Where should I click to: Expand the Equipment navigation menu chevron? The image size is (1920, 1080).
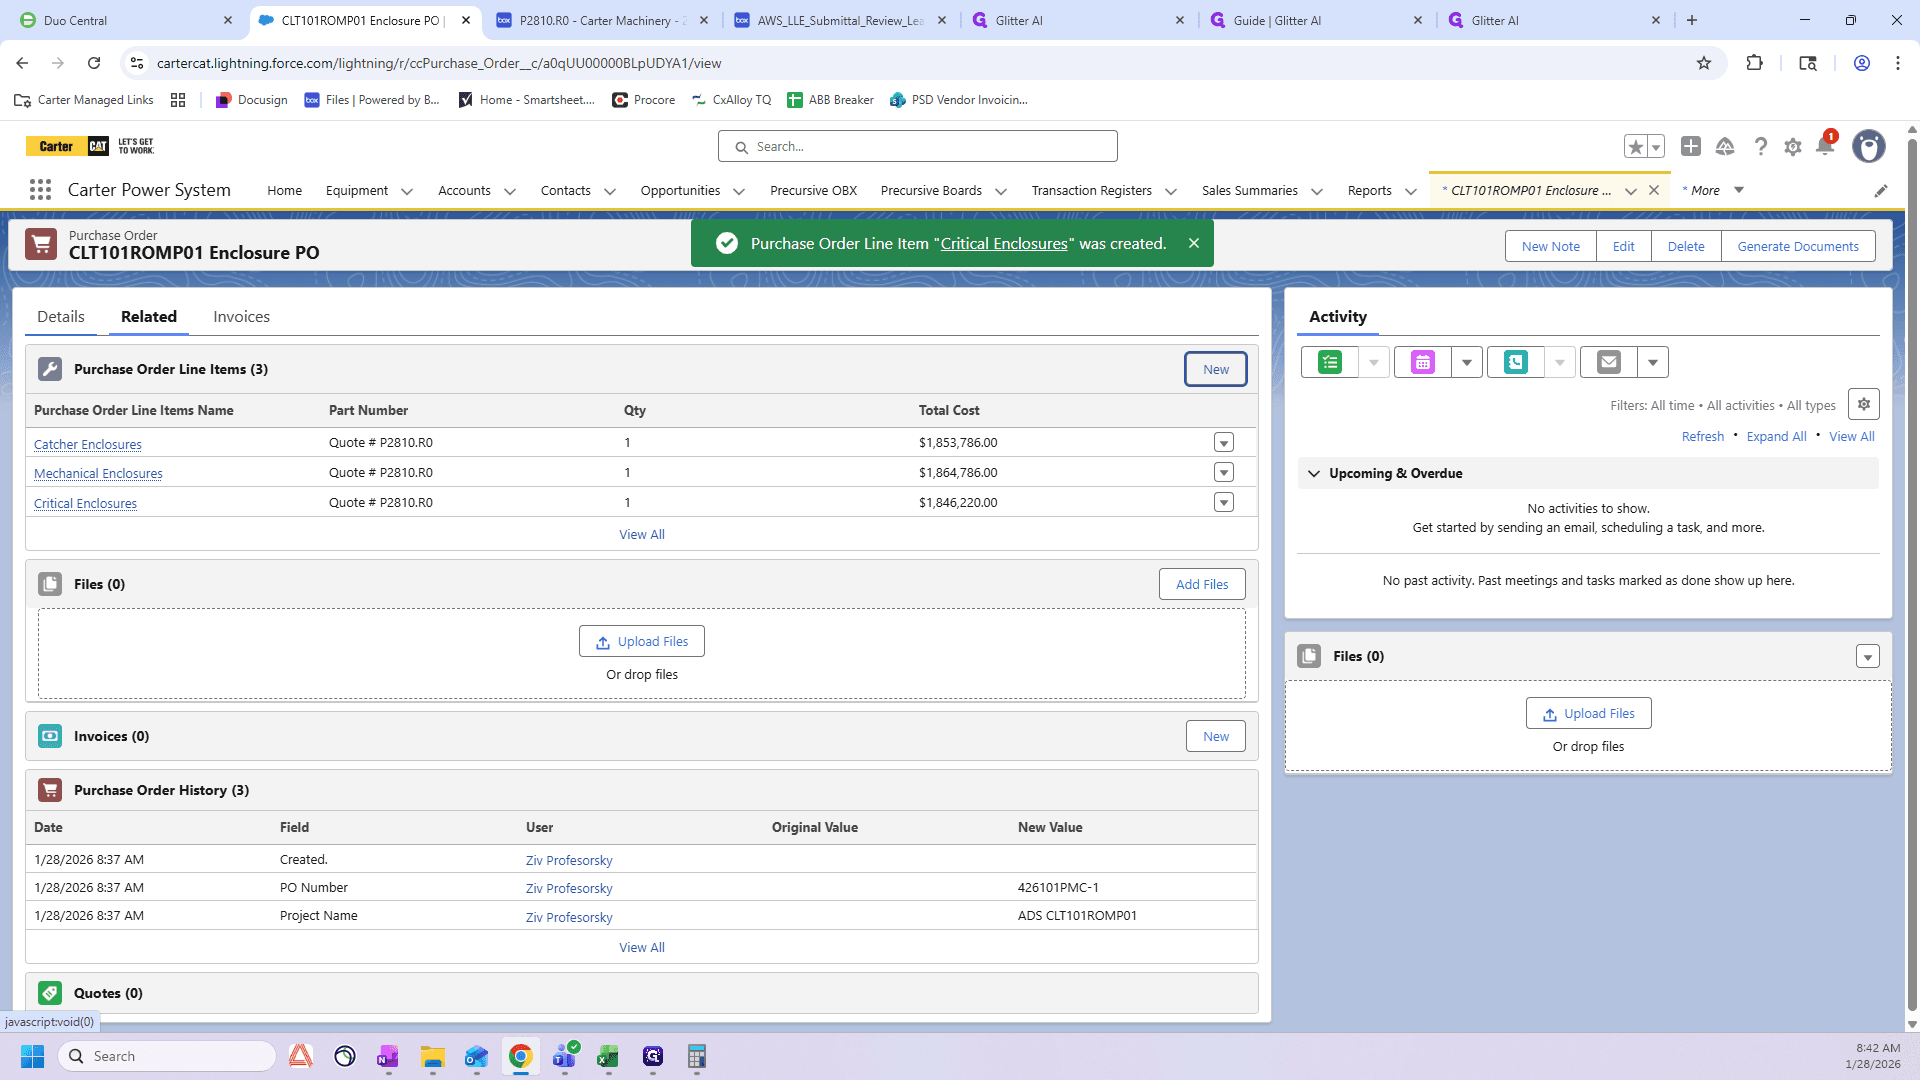pos(407,191)
